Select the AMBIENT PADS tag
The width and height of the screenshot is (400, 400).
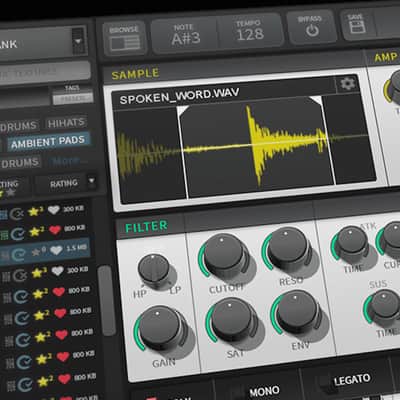[48, 142]
